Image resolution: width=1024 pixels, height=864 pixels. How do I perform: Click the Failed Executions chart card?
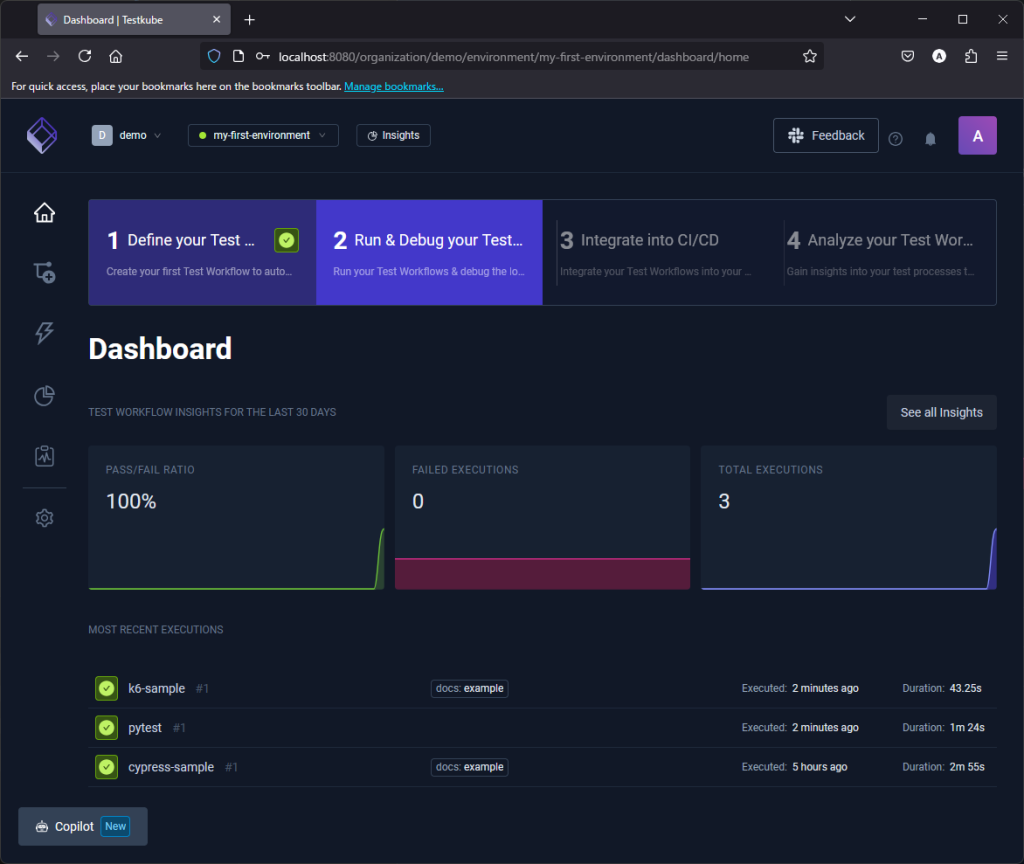[x=542, y=517]
